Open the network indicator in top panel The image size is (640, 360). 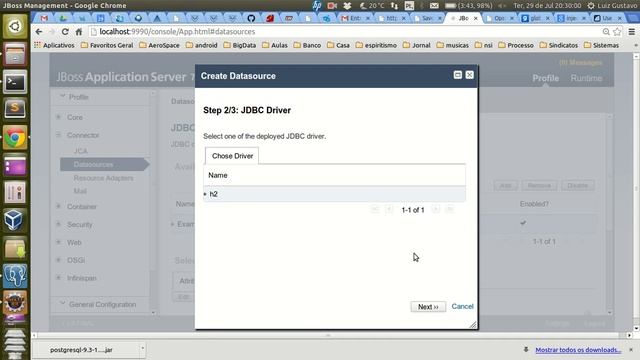[394, 5]
